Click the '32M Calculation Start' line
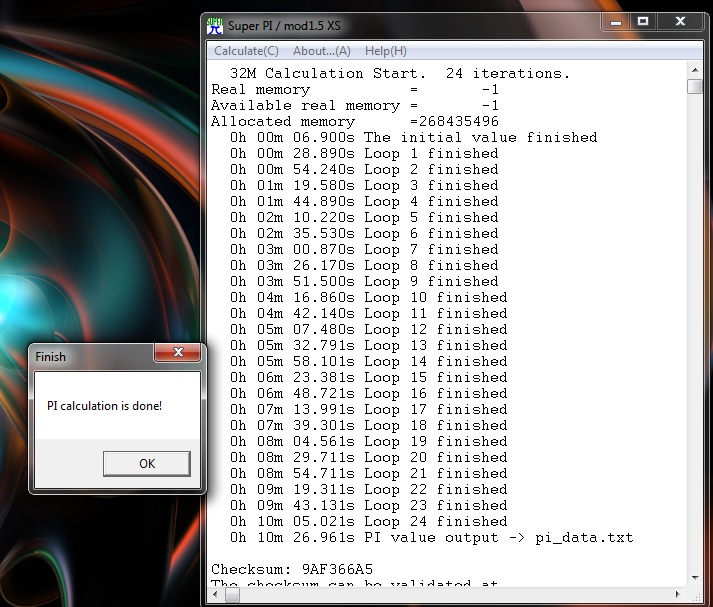This screenshot has width=713, height=607. (x=400, y=73)
